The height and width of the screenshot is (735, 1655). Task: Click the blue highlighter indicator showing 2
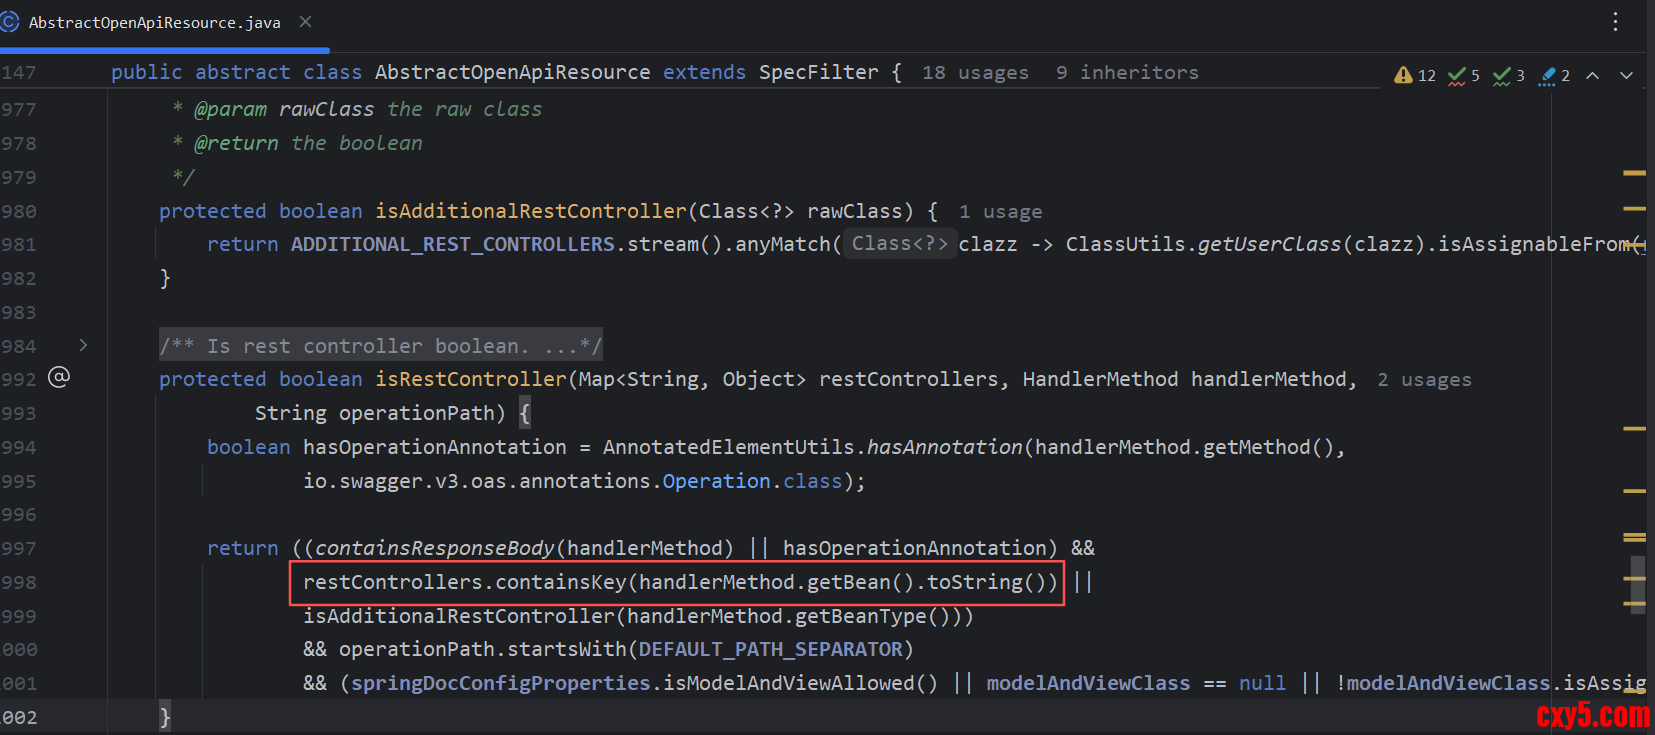[x=1554, y=75]
